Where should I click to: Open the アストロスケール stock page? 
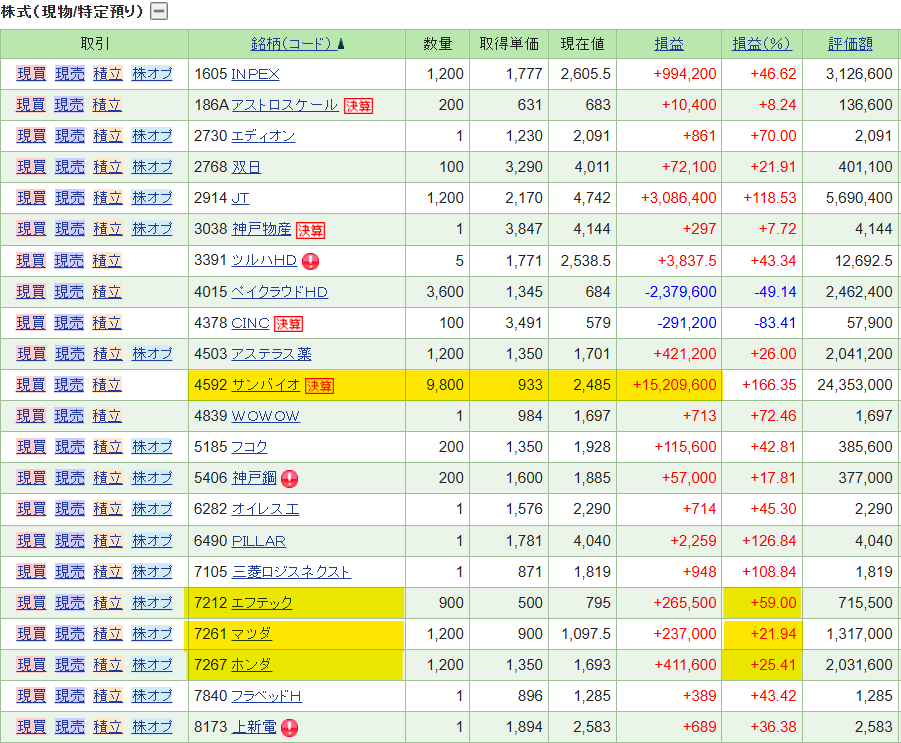[x=284, y=105]
